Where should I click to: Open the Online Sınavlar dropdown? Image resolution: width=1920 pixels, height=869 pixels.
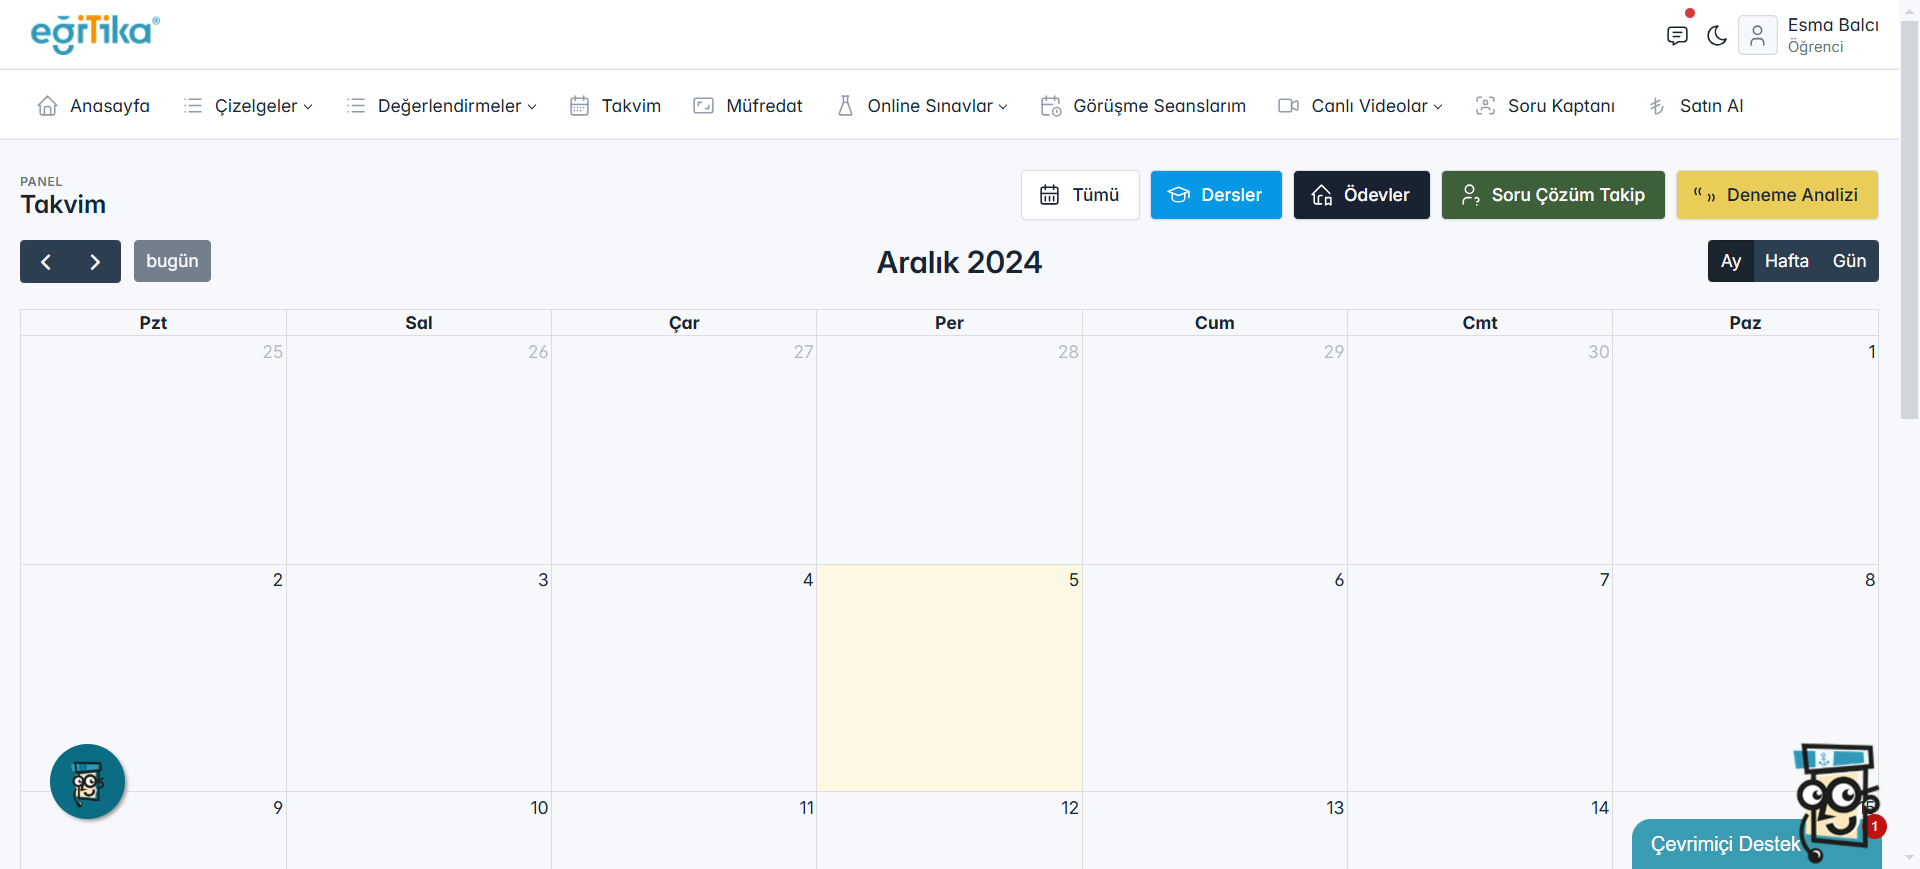923,106
